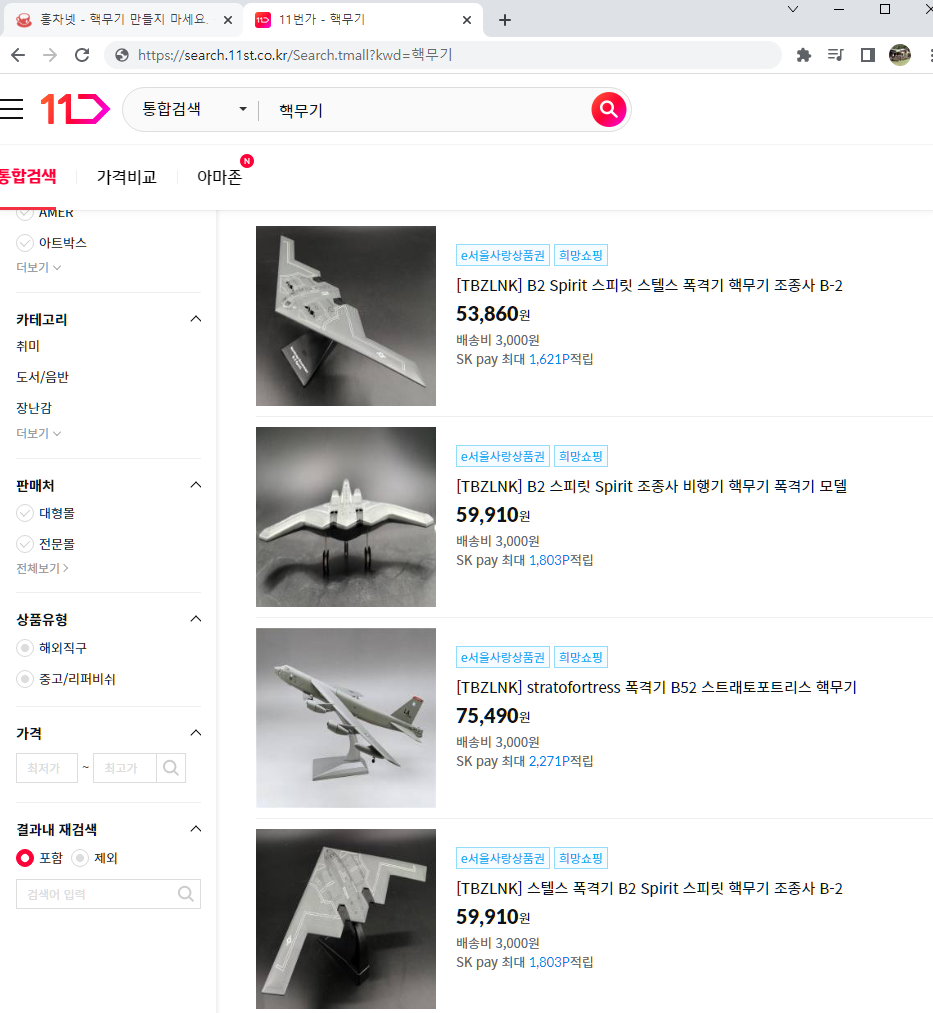933x1013 pixels.
Task: Filter by 취미 category
Action: tap(28, 346)
